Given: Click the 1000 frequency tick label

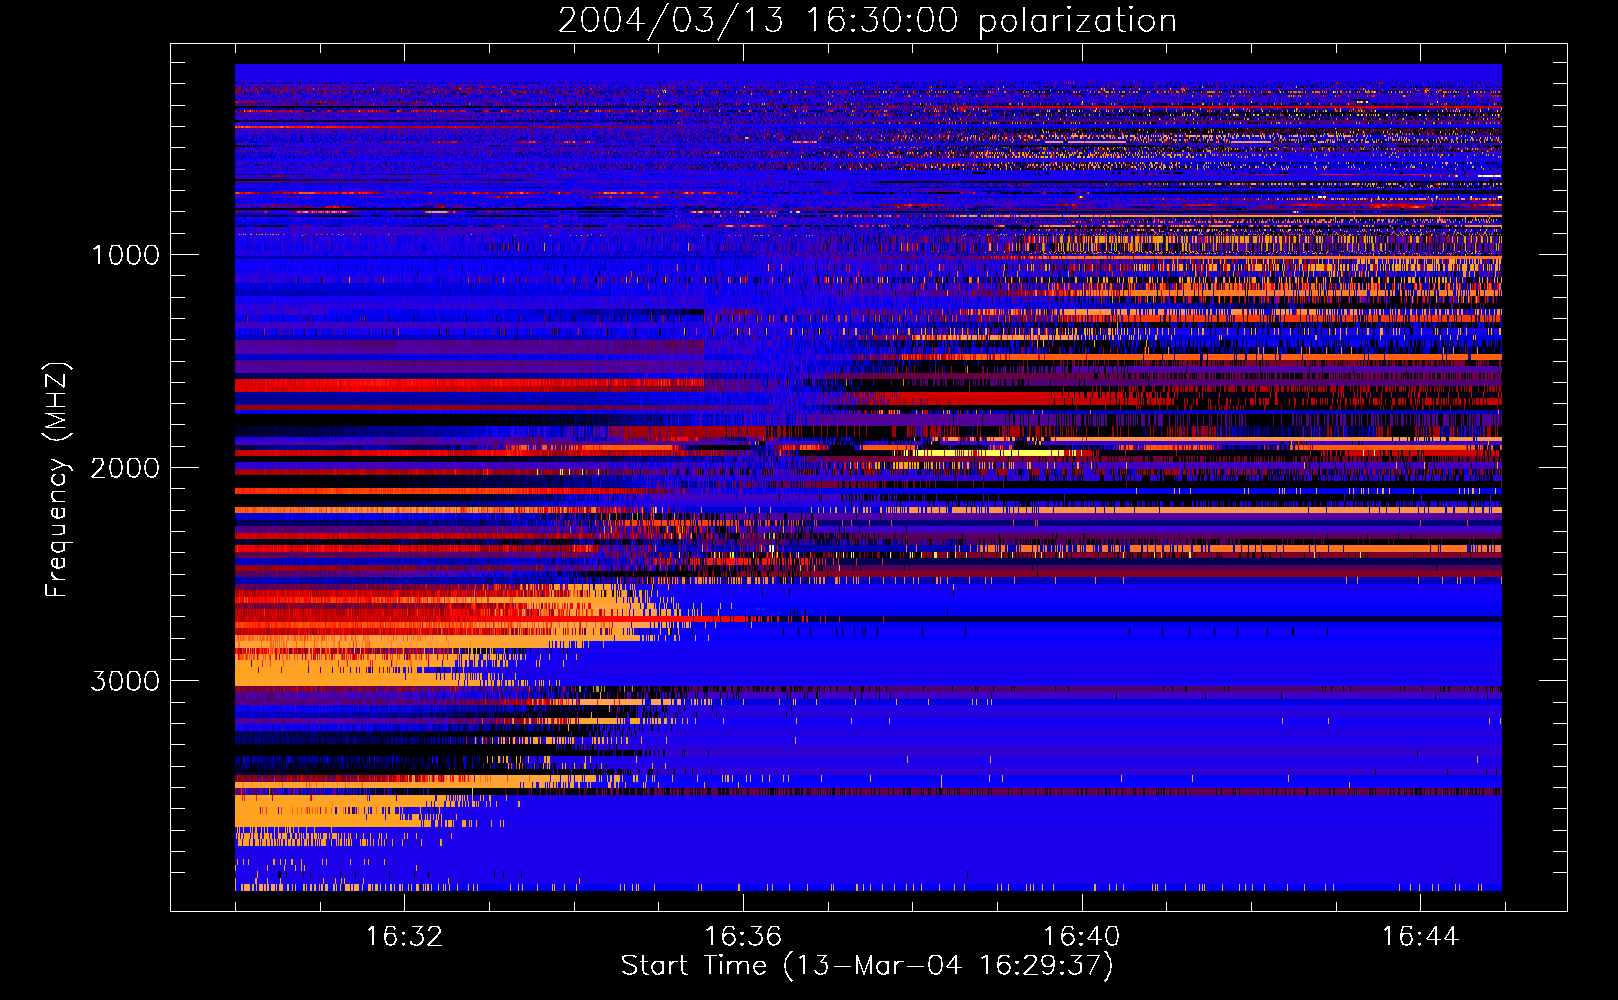Looking at the screenshot, I should coord(125,255).
